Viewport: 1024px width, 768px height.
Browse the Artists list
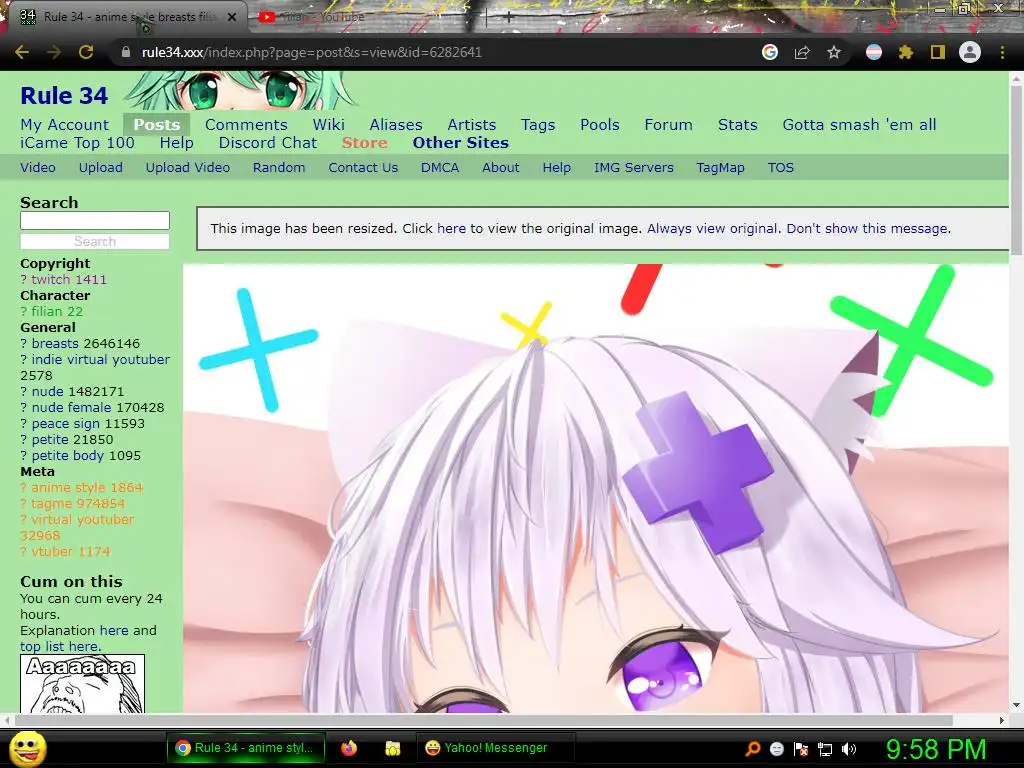click(x=472, y=125)
